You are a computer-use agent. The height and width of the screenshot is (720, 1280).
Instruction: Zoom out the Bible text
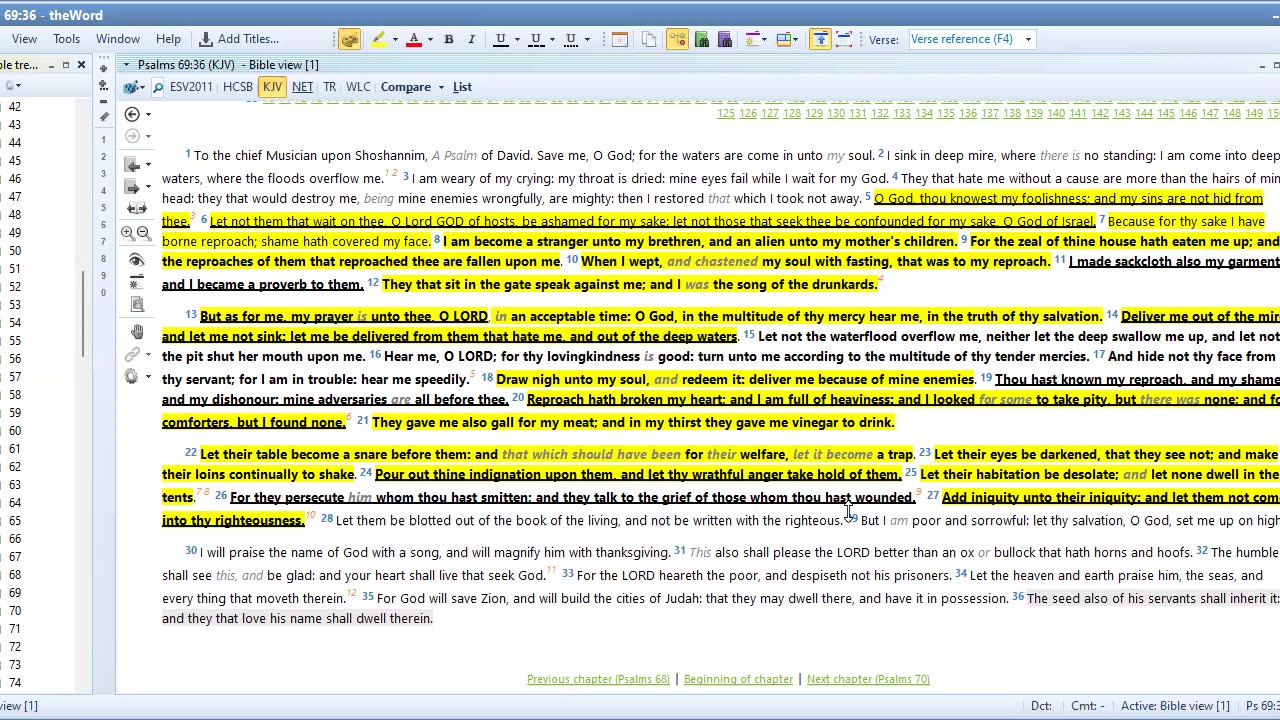tap(143, 233)
